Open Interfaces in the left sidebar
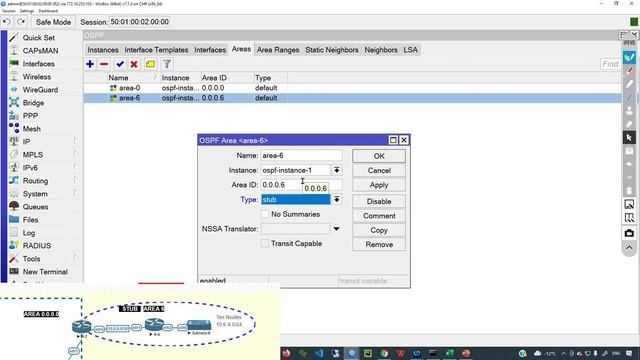The image size is (640, 360). (x=38, y=64)
